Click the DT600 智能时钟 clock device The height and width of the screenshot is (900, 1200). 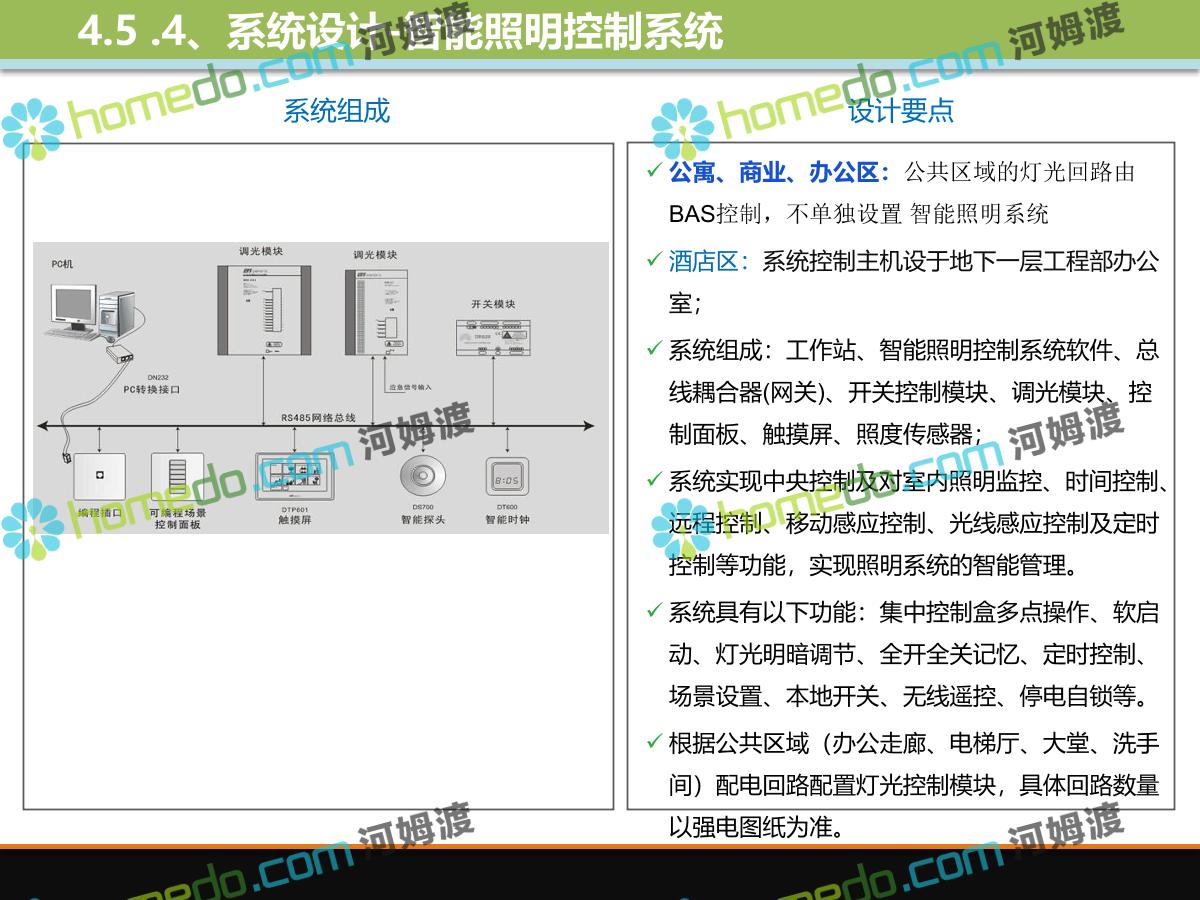tap(506, 477)
